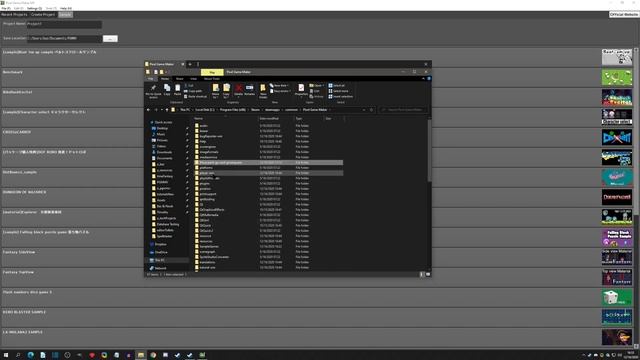The image size is (640, 360).
Task: Open the Share tab in Explorer ribbon
Action: pos(180,79)
